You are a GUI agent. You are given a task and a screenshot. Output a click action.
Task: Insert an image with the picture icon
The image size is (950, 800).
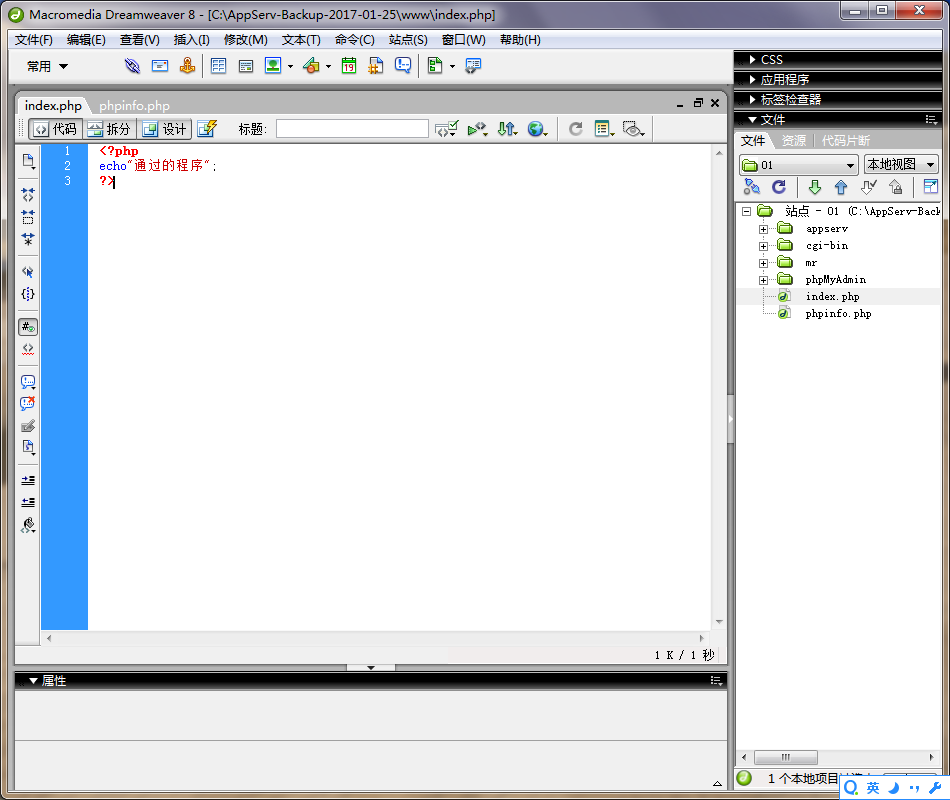coord(273,65)
